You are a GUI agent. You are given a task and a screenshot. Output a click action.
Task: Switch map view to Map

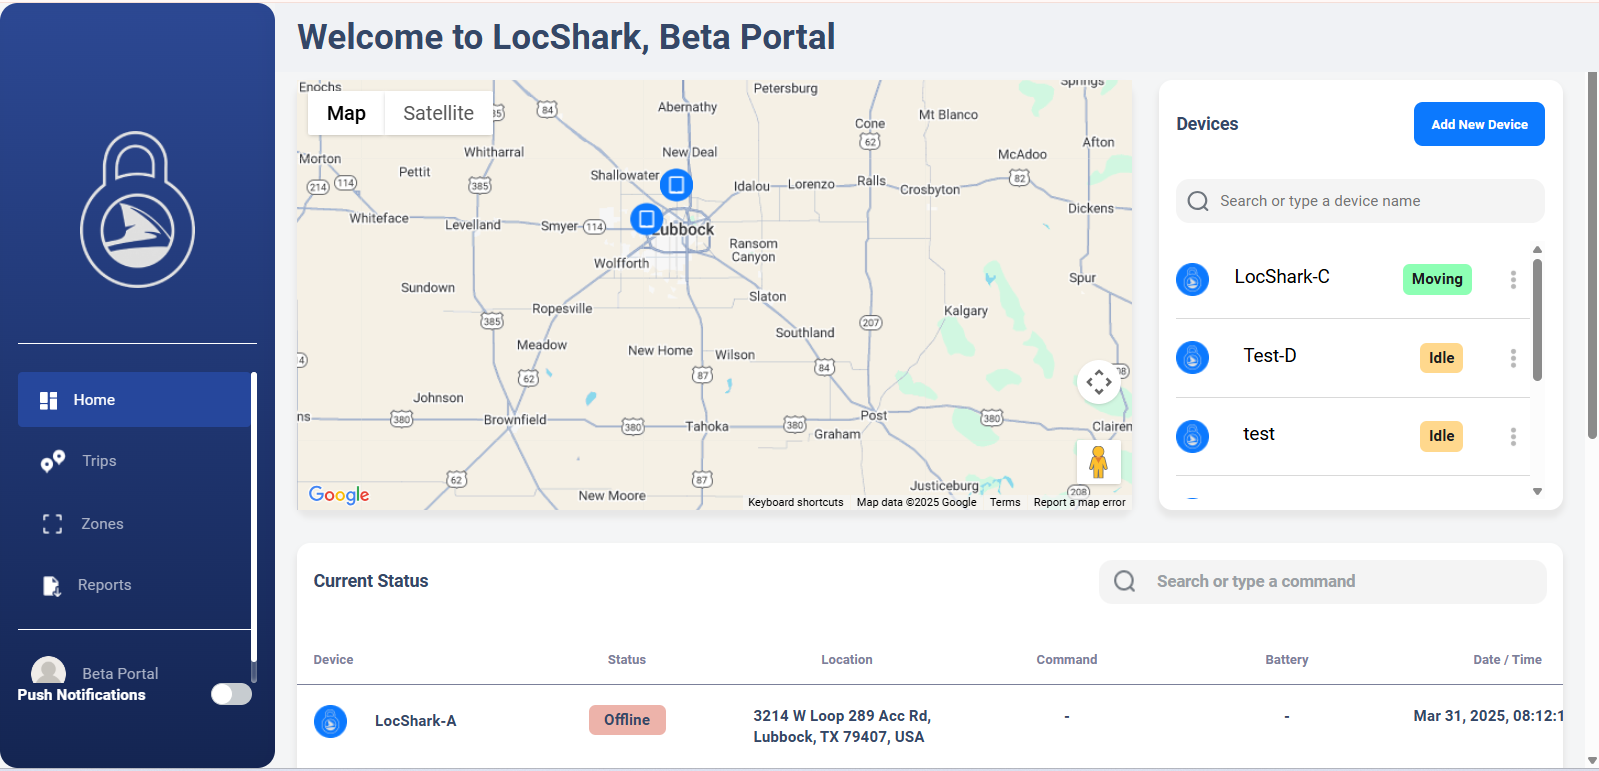click(346, 113)
